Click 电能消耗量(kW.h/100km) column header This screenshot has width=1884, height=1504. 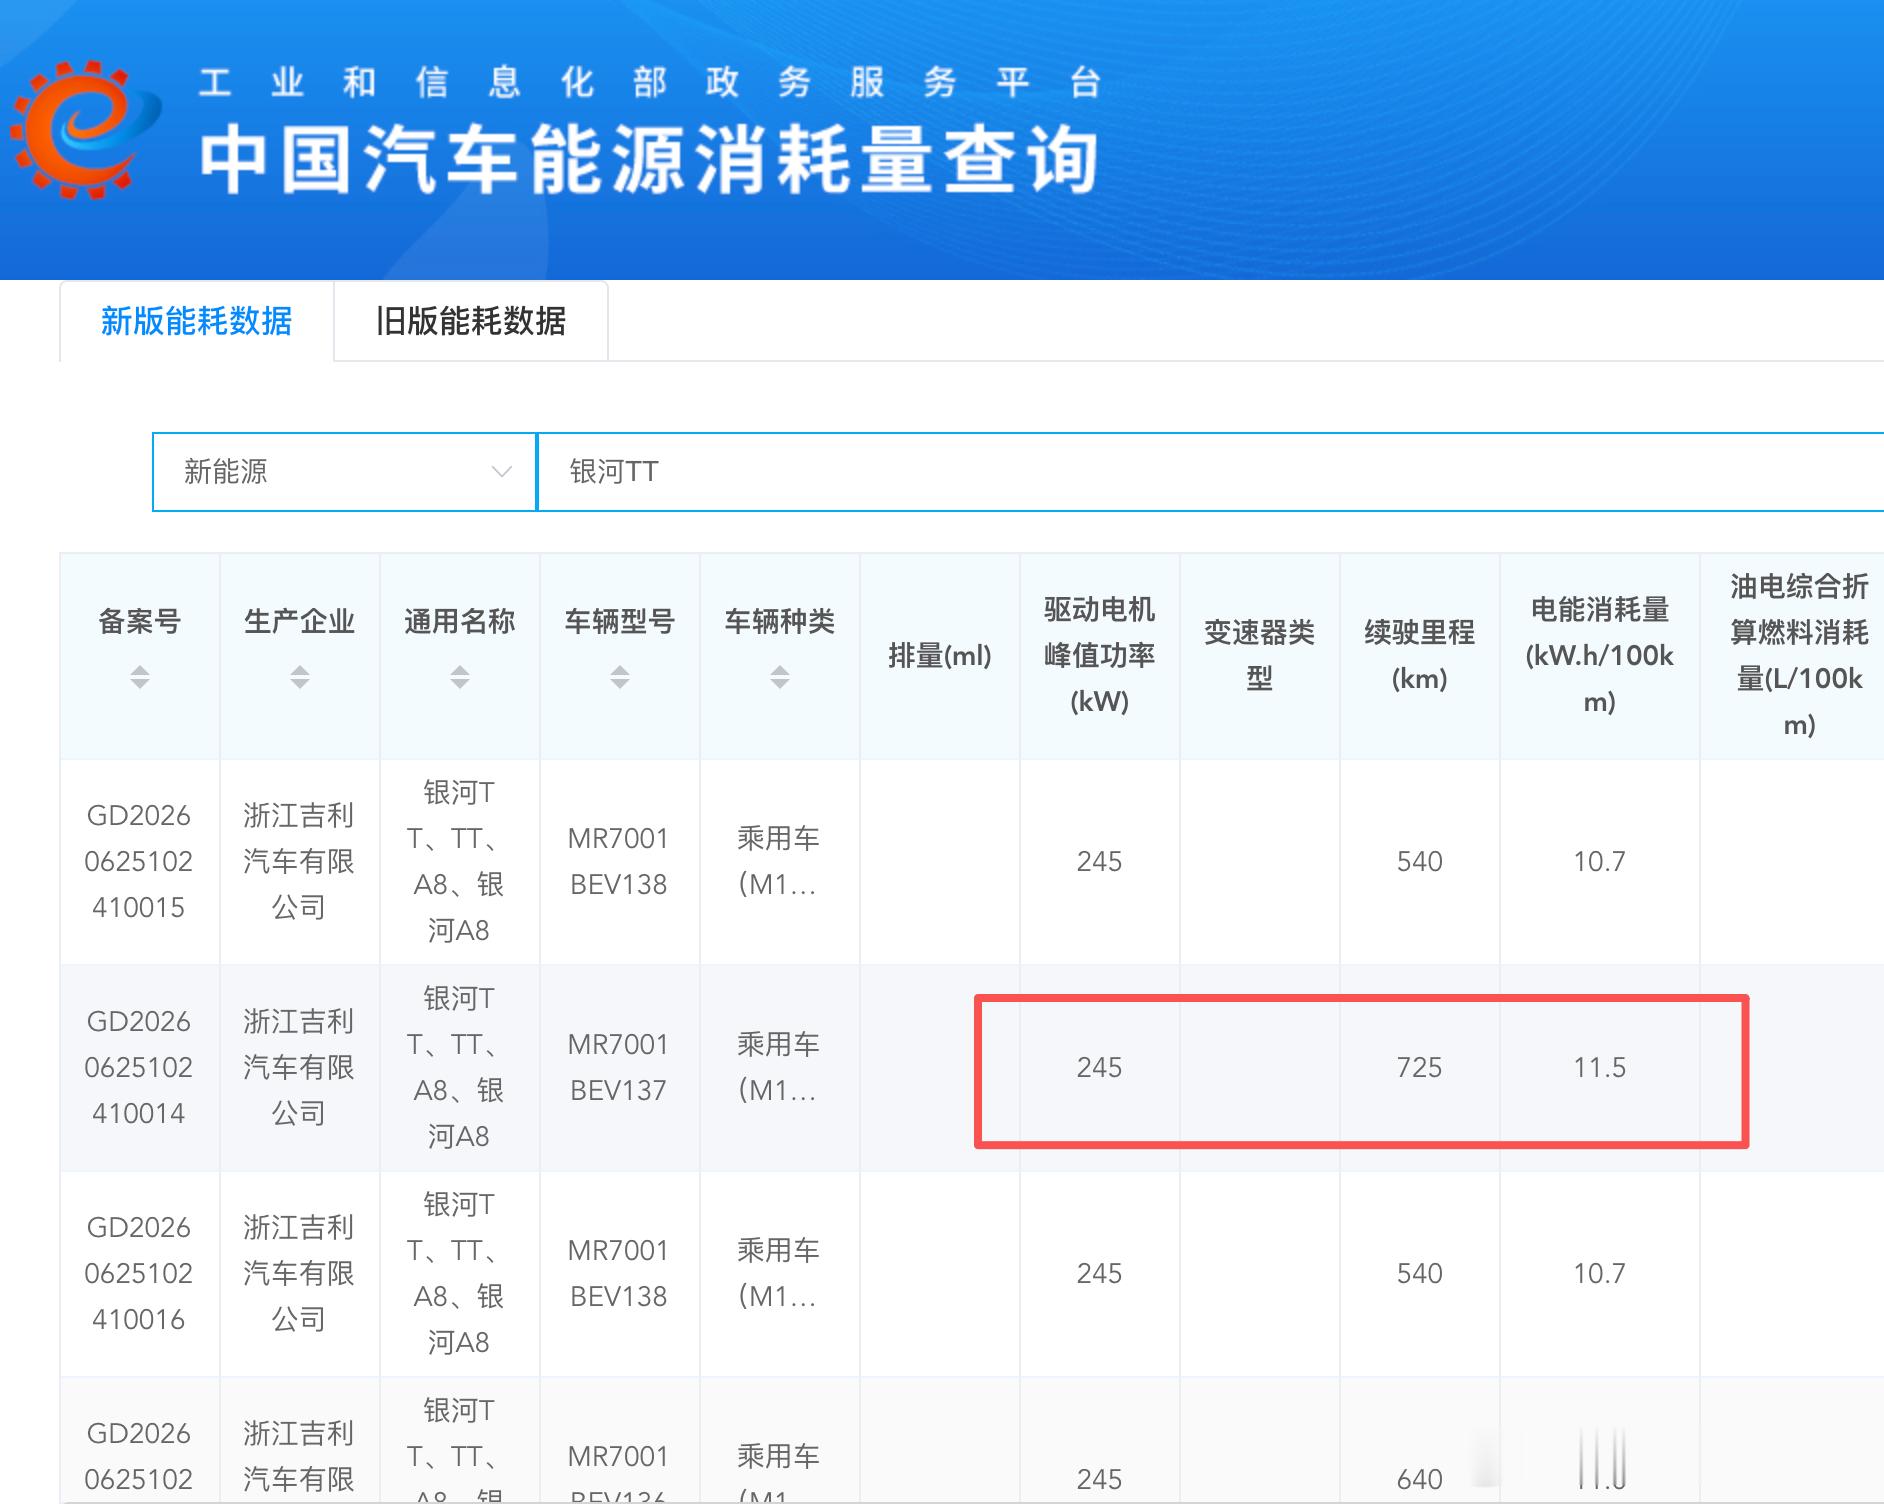(x=1600, y=656)
